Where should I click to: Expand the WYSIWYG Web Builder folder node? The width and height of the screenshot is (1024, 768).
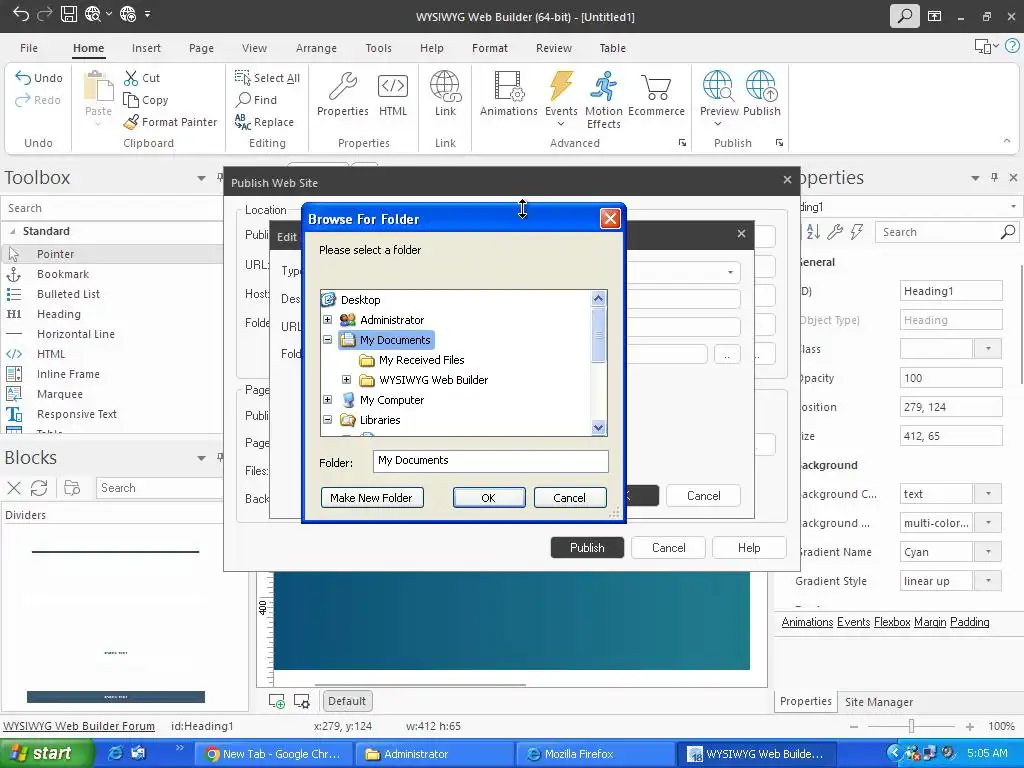point(347,379)
